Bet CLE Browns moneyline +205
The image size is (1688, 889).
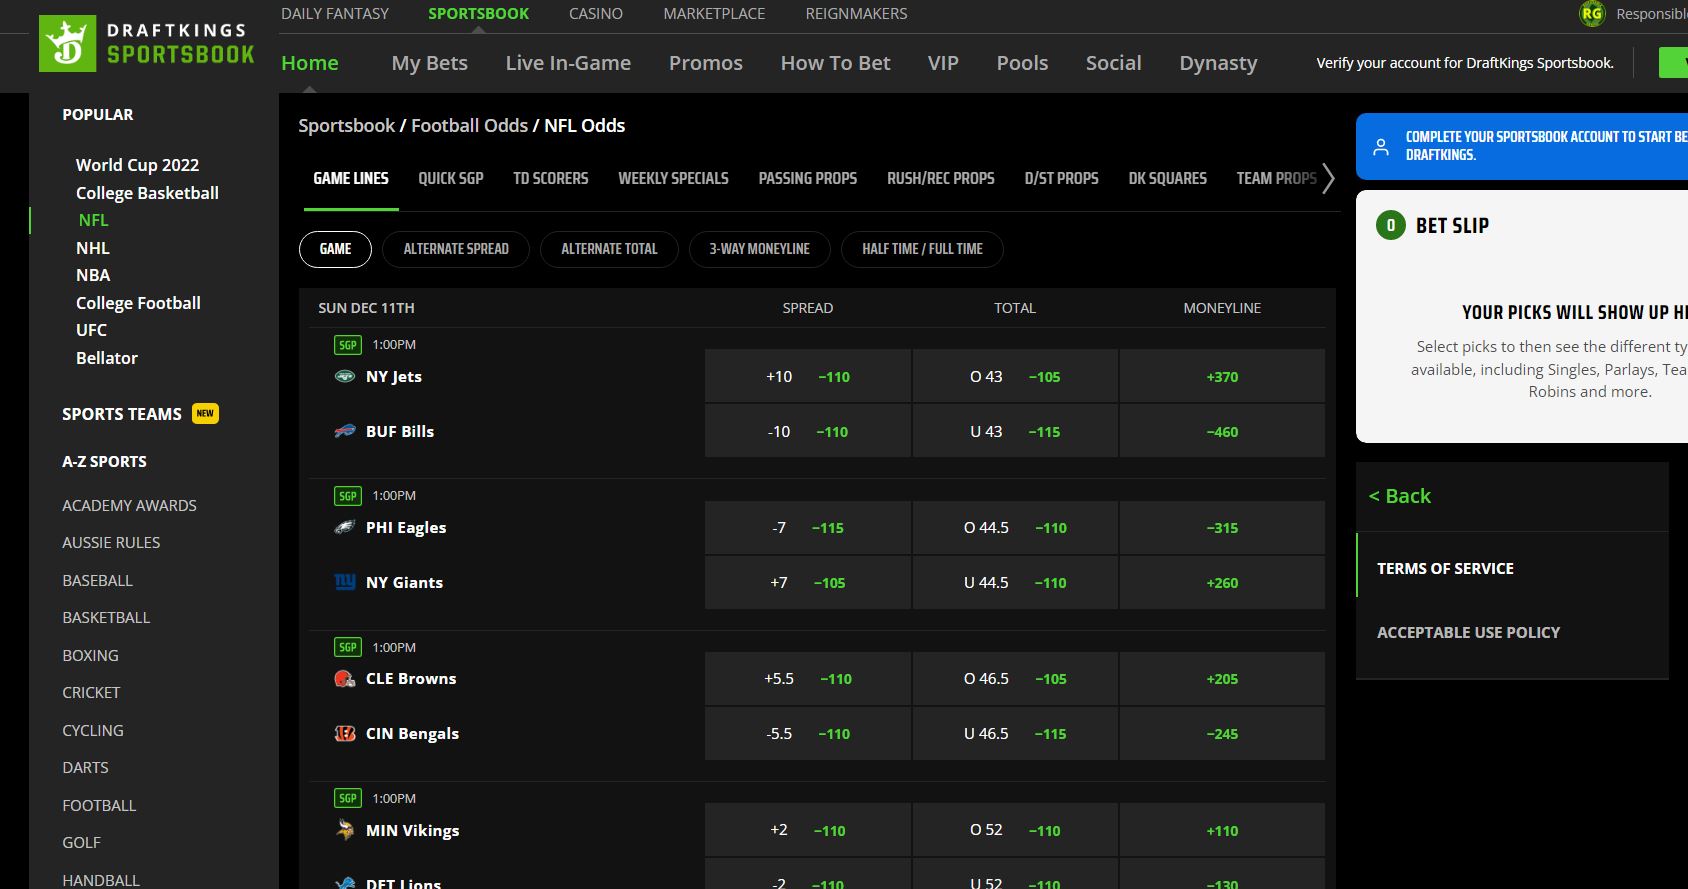click(1222, 678)
